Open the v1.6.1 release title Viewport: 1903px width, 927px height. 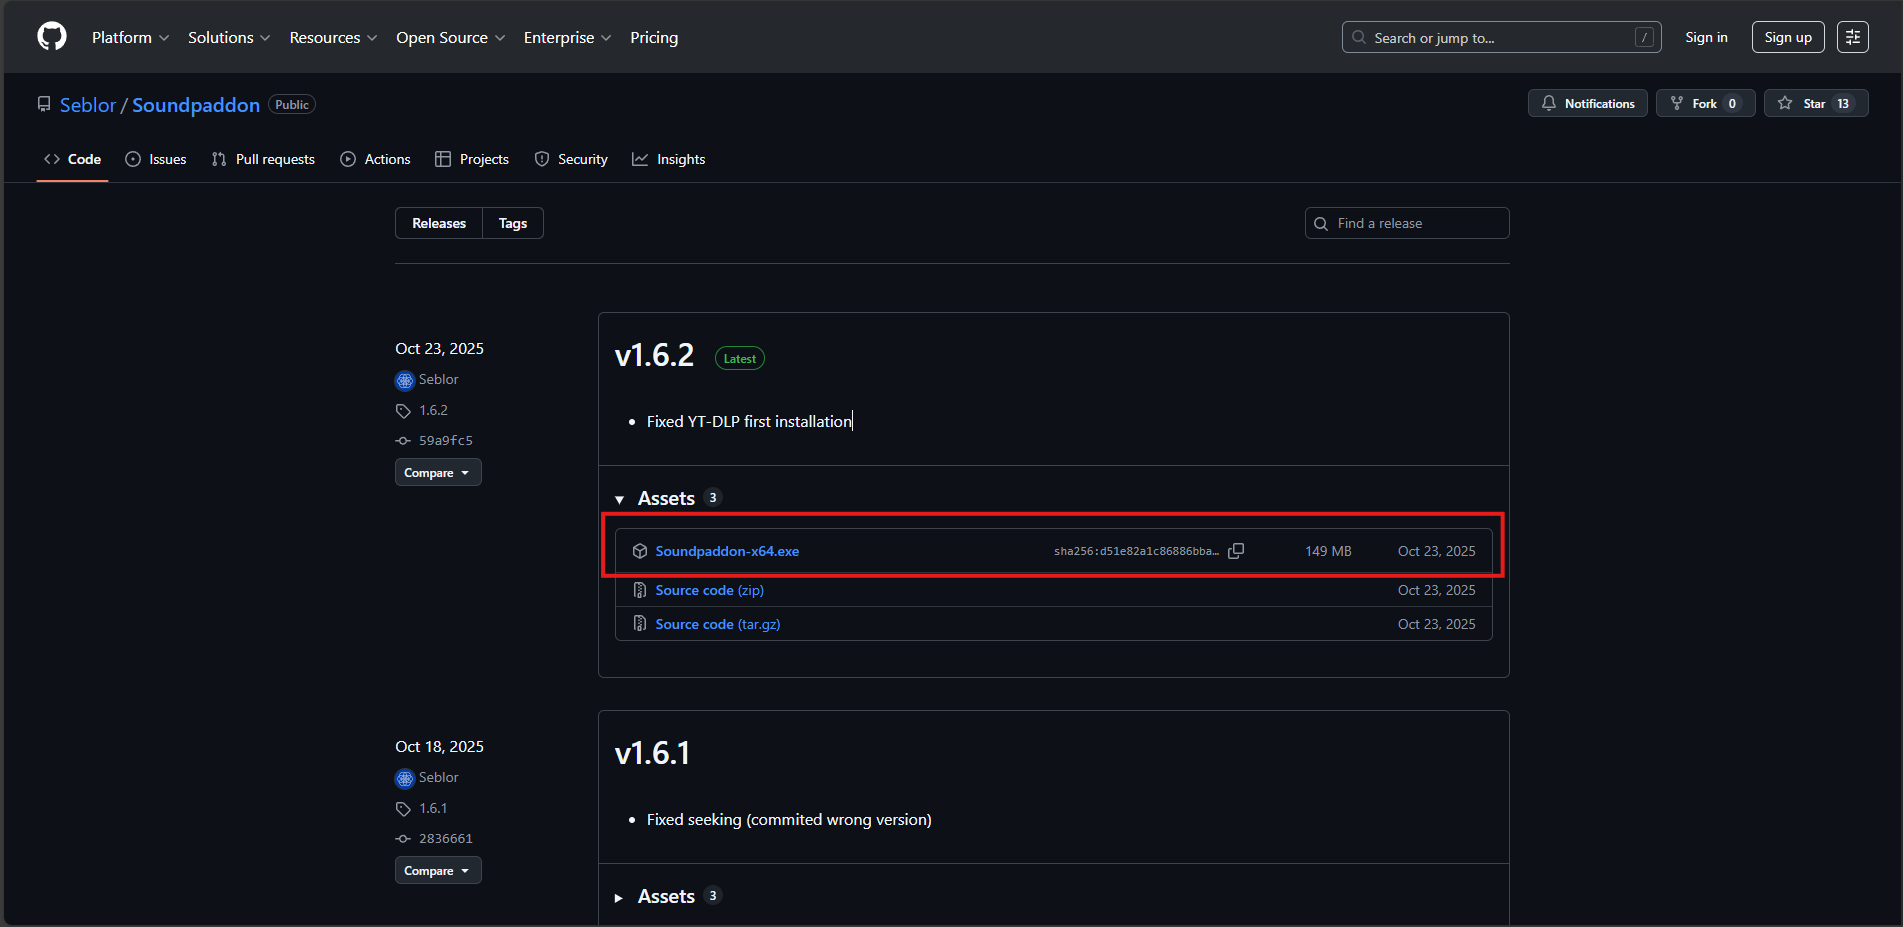coord(652,753)
